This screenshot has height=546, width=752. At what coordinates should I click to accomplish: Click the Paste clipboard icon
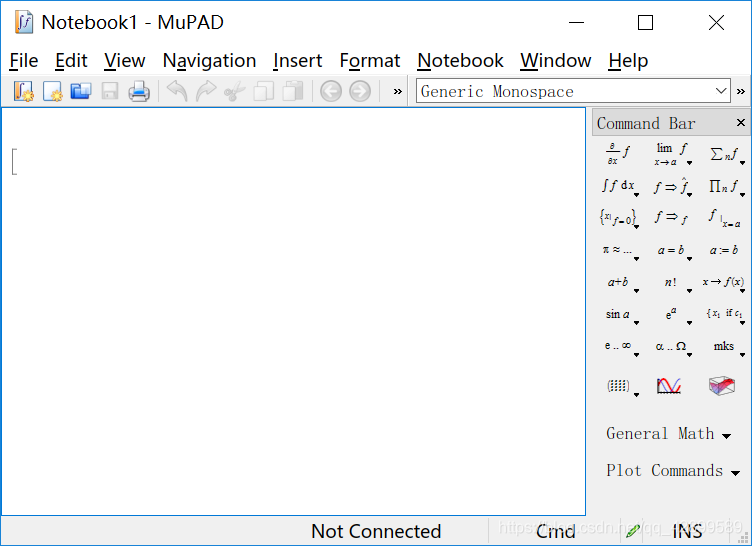(292, 91)
